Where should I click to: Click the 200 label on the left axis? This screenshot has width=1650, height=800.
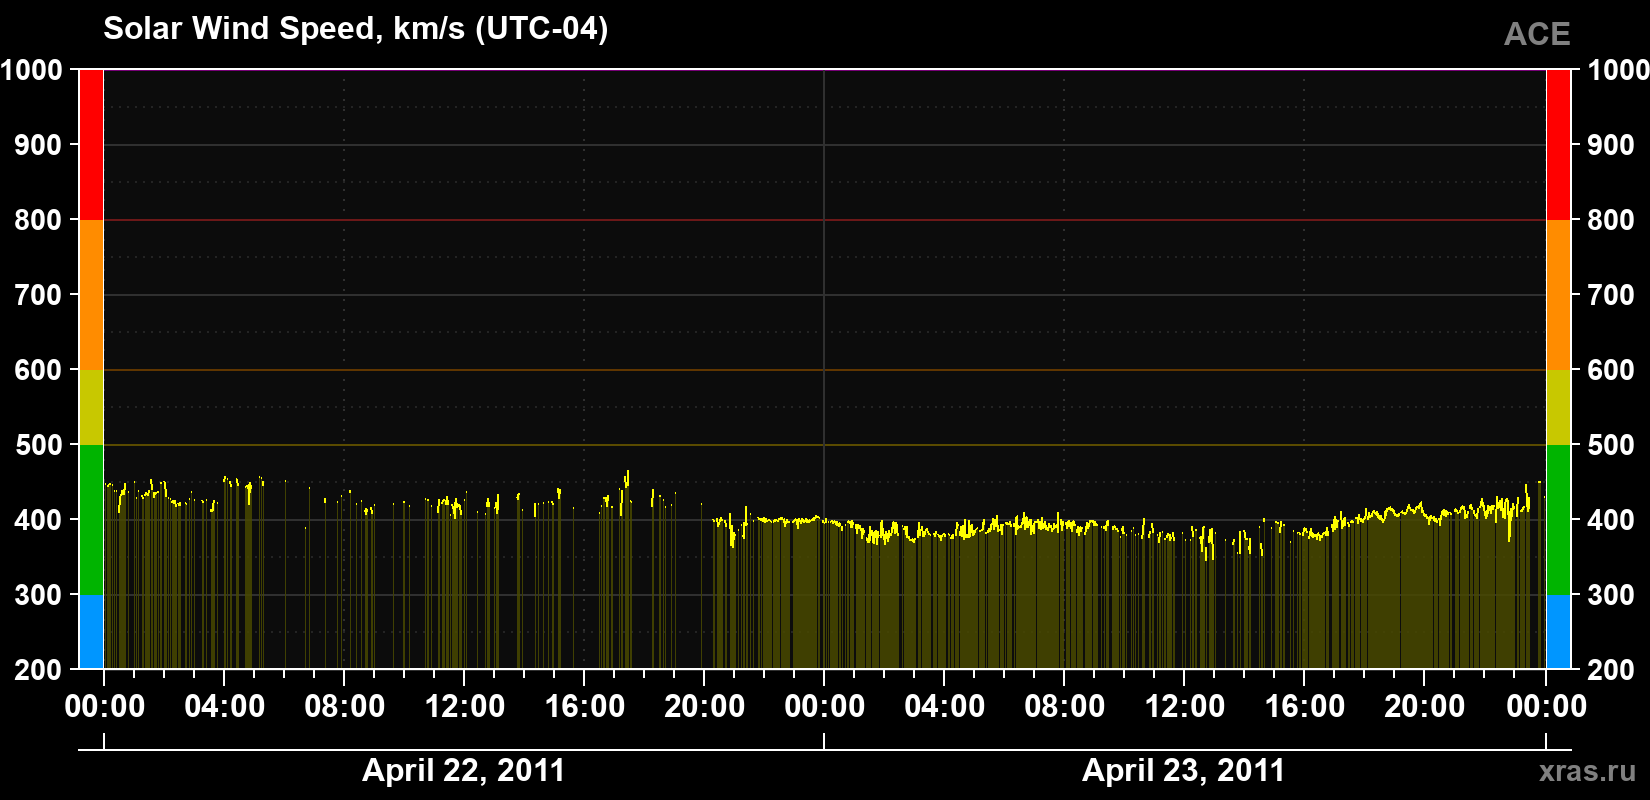pyautogui.click(x=39, y=670)
